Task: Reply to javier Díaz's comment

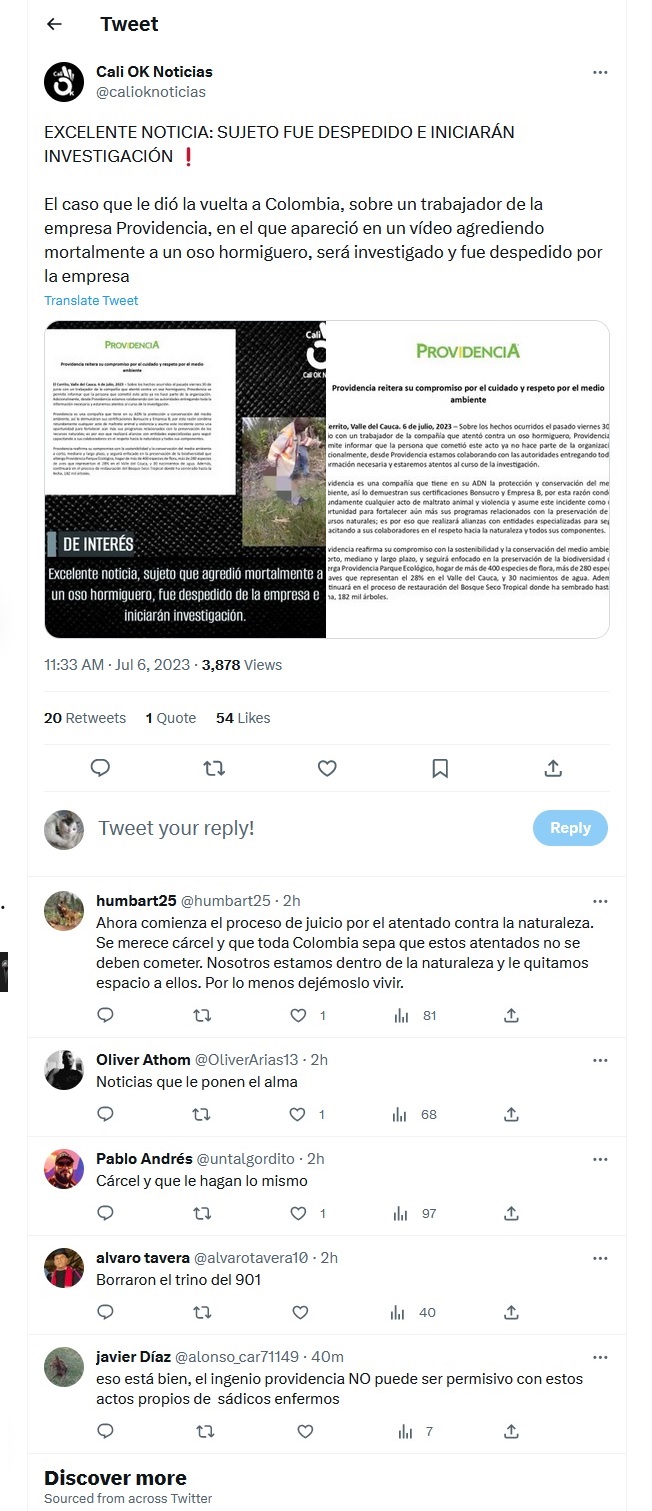Action: (x=105, y=1431)
